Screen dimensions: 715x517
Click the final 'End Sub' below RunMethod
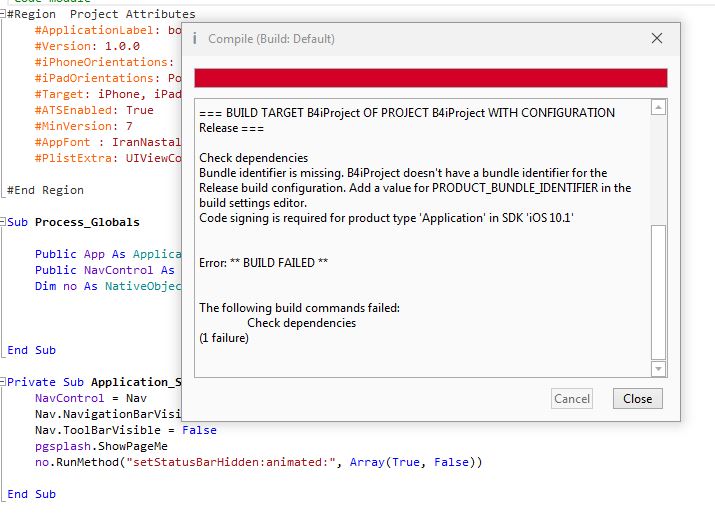point(31,494)
